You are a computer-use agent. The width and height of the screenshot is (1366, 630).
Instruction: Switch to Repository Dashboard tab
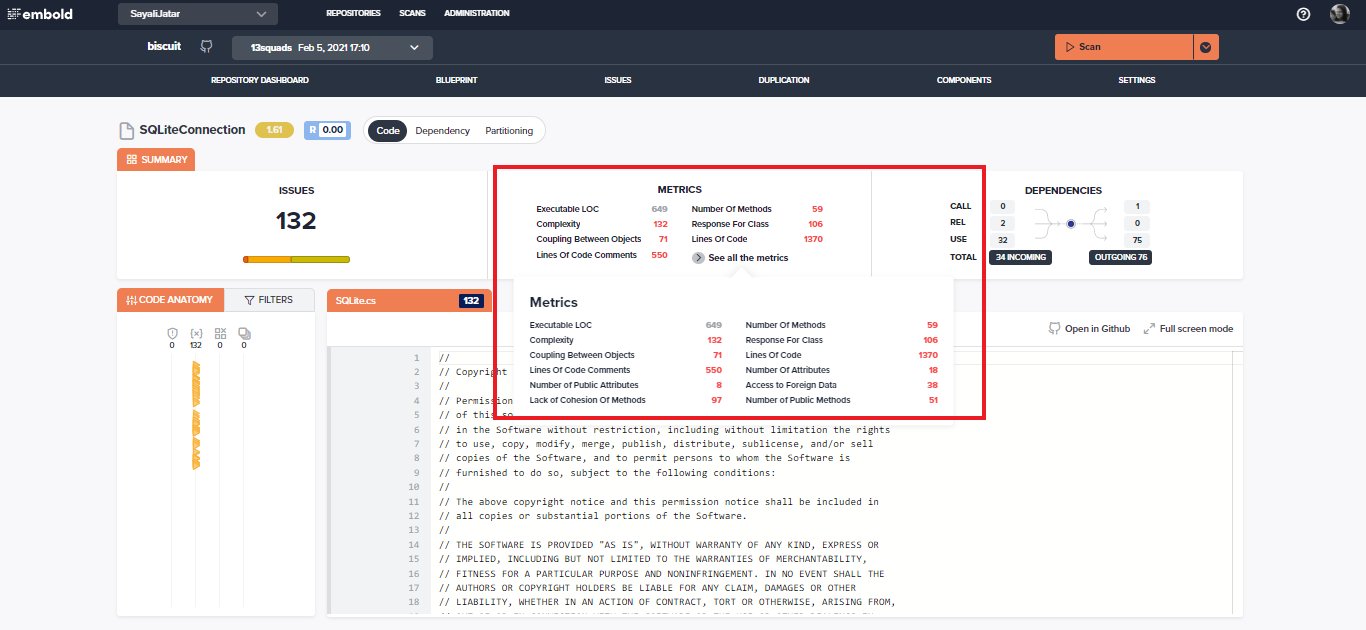[260, 80]
